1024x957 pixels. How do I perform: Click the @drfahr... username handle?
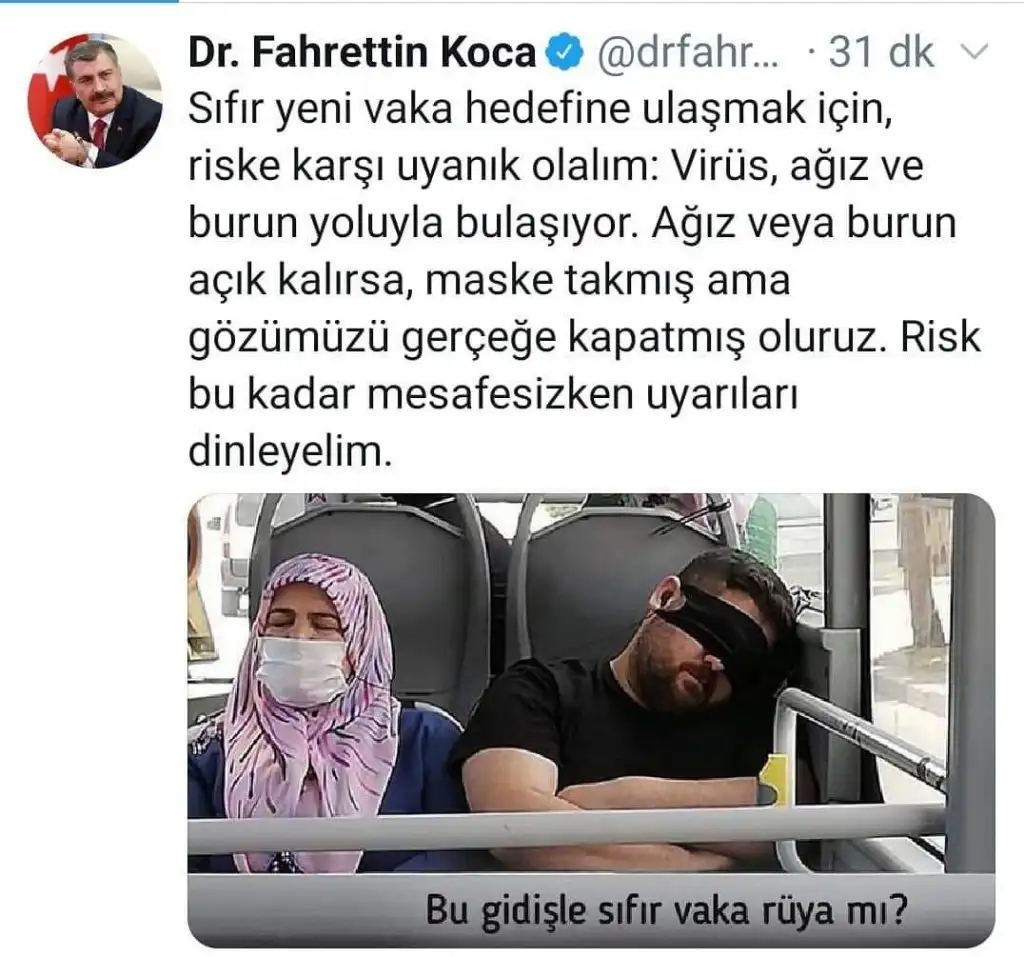click(x=688, y=54)
